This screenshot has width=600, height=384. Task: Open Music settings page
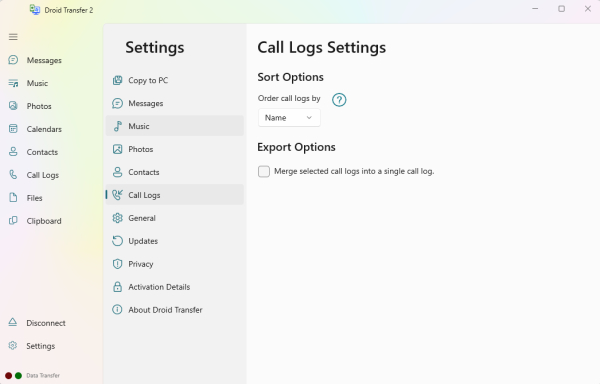pos(174,126)
